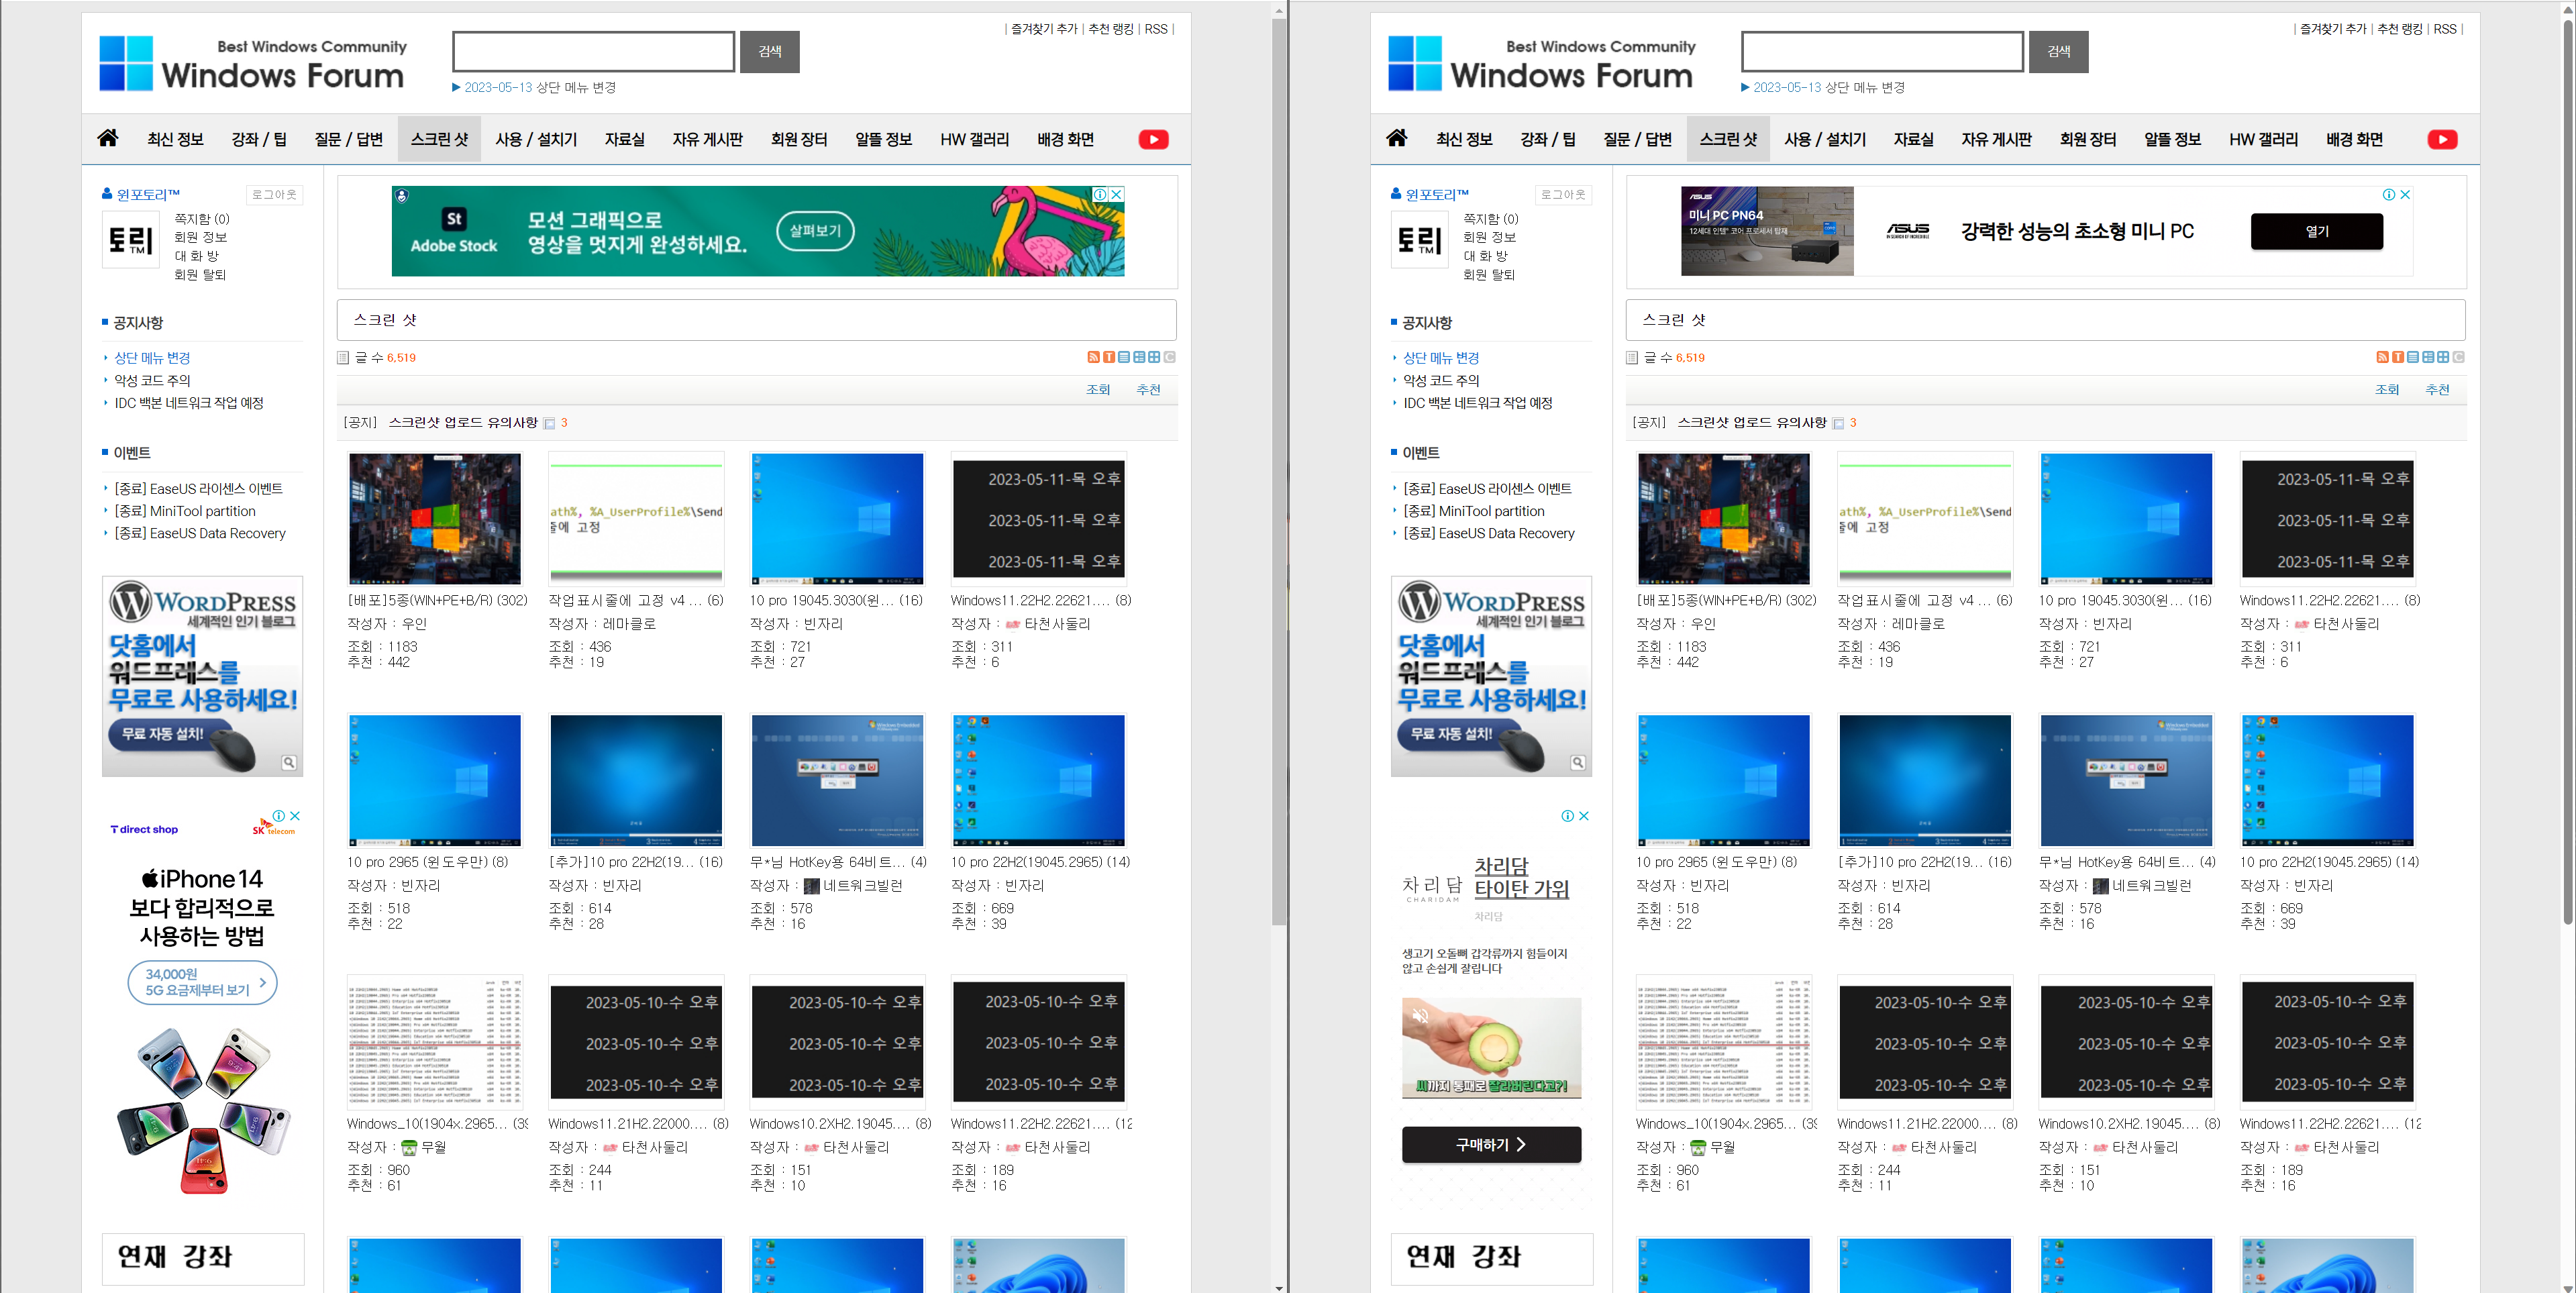
Task: Switch to list view icon in right window
Action: point(2413,357)
